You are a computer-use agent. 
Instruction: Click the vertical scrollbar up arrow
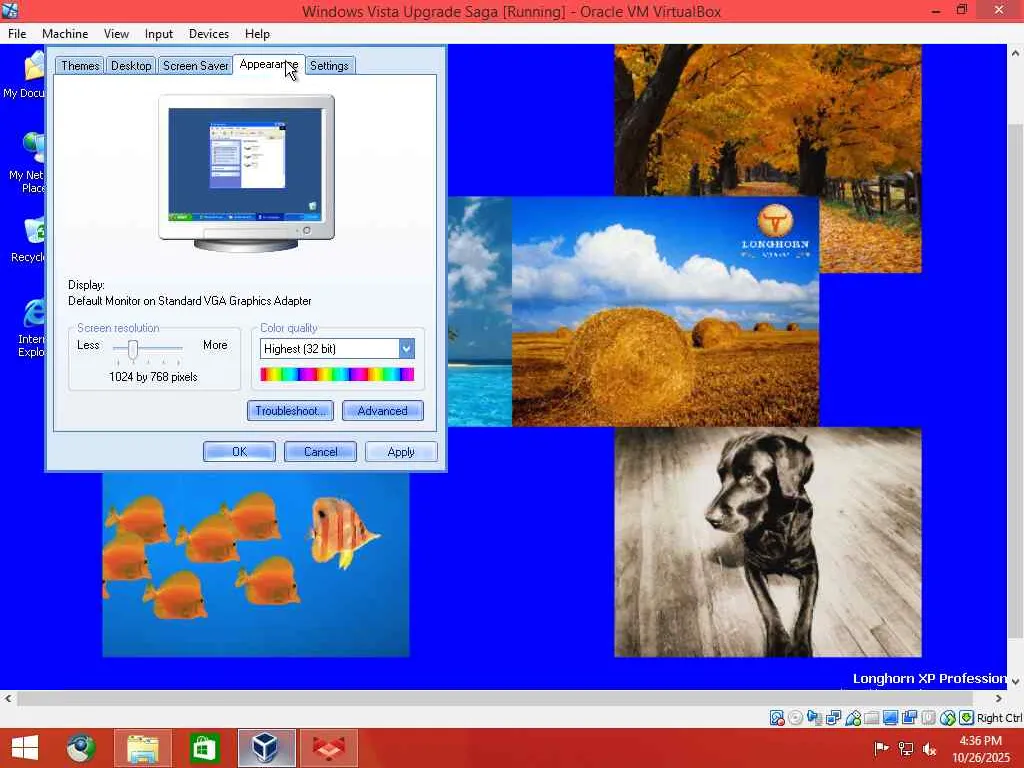point(1016,53)
